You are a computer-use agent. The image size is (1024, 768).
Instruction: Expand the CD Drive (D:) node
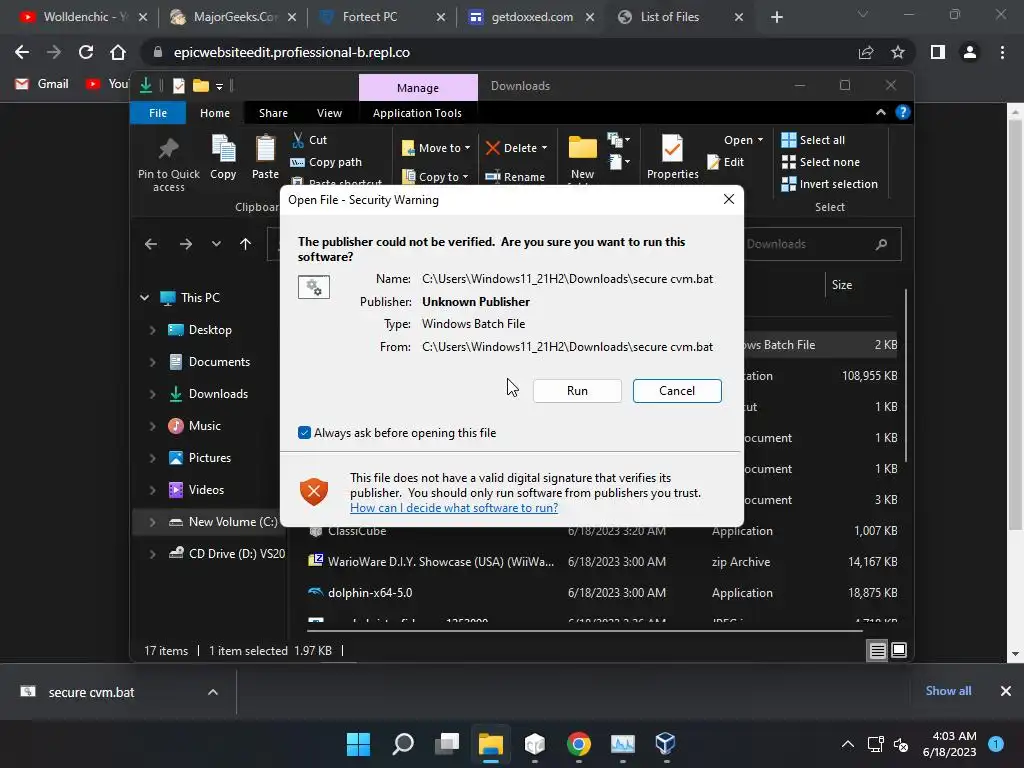pyautogui.click(x=153, y=554)
